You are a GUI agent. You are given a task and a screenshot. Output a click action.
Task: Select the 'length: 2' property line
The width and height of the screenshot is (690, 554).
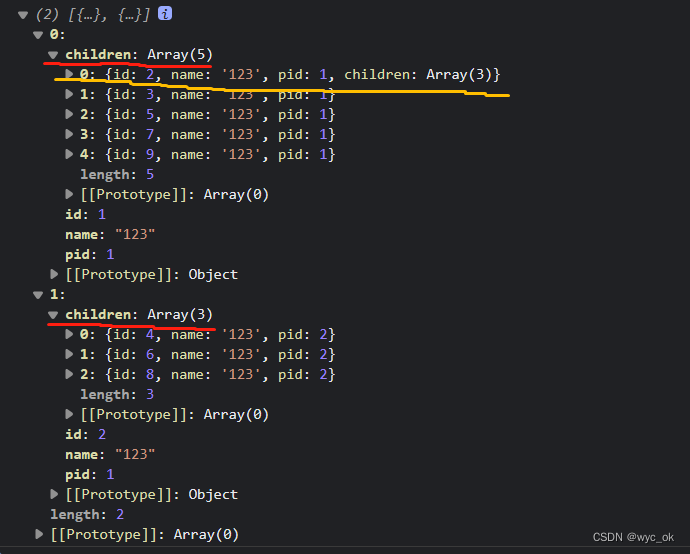pos(87,514)
